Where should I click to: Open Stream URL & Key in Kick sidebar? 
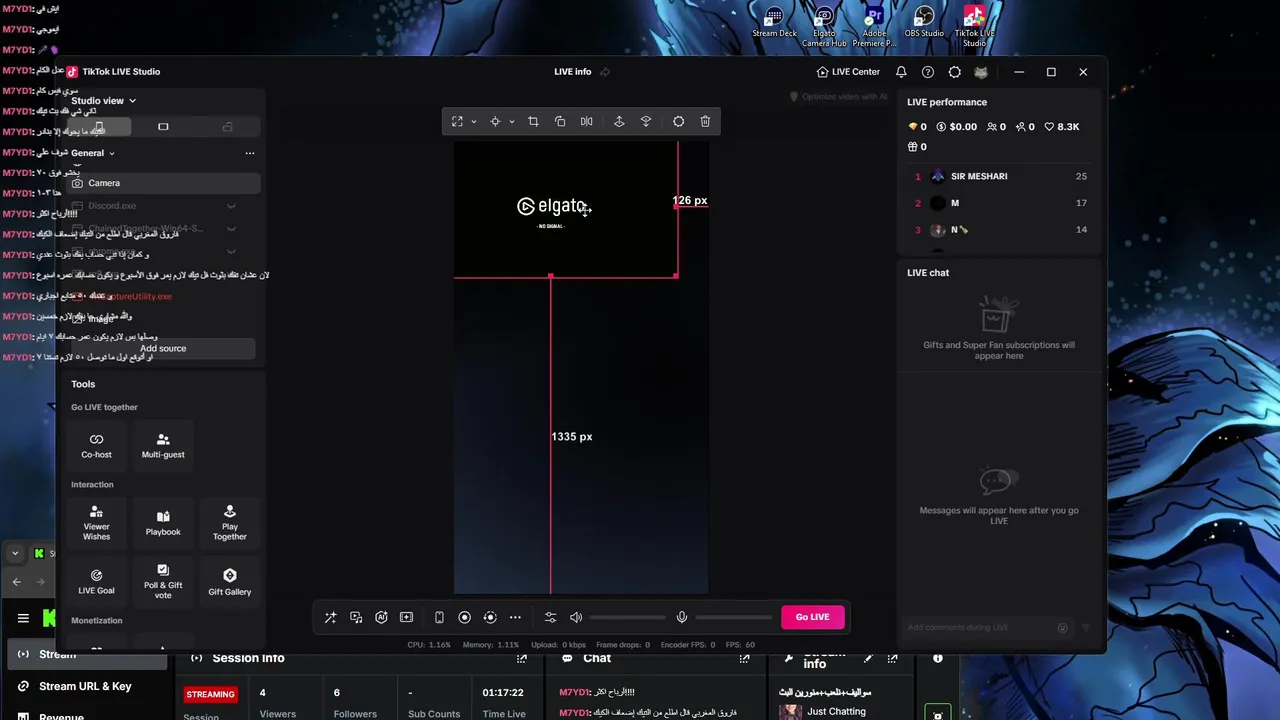pos(85,686)
